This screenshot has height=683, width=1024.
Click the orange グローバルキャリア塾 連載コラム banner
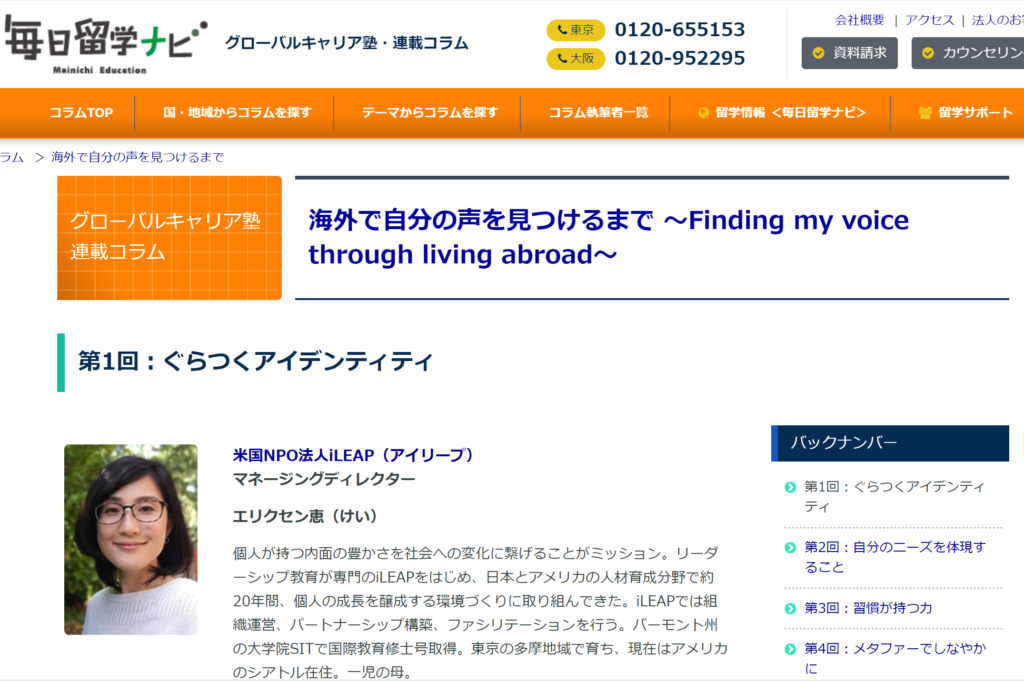[x=169, y=238]
